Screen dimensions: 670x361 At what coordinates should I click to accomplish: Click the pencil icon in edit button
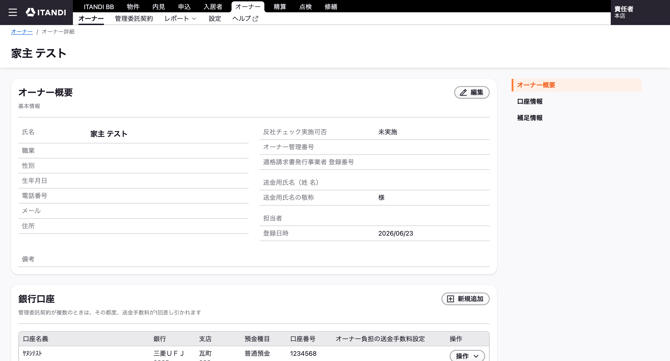coord(463,92)
